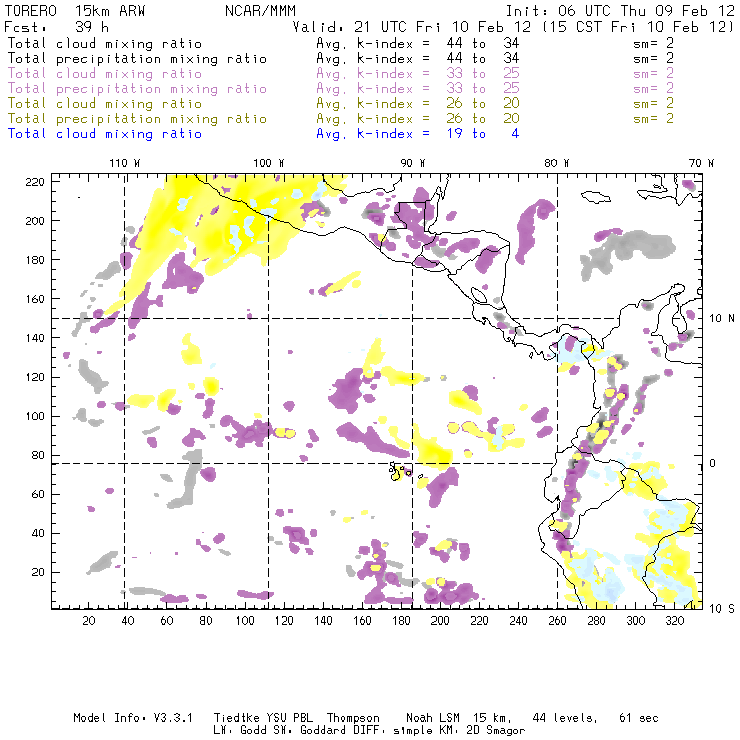The height and width of the screenshot is (740, 740).
Task: Click the 'Fcst: 39 h' forecast hour label
Action: tap(57, 27)
